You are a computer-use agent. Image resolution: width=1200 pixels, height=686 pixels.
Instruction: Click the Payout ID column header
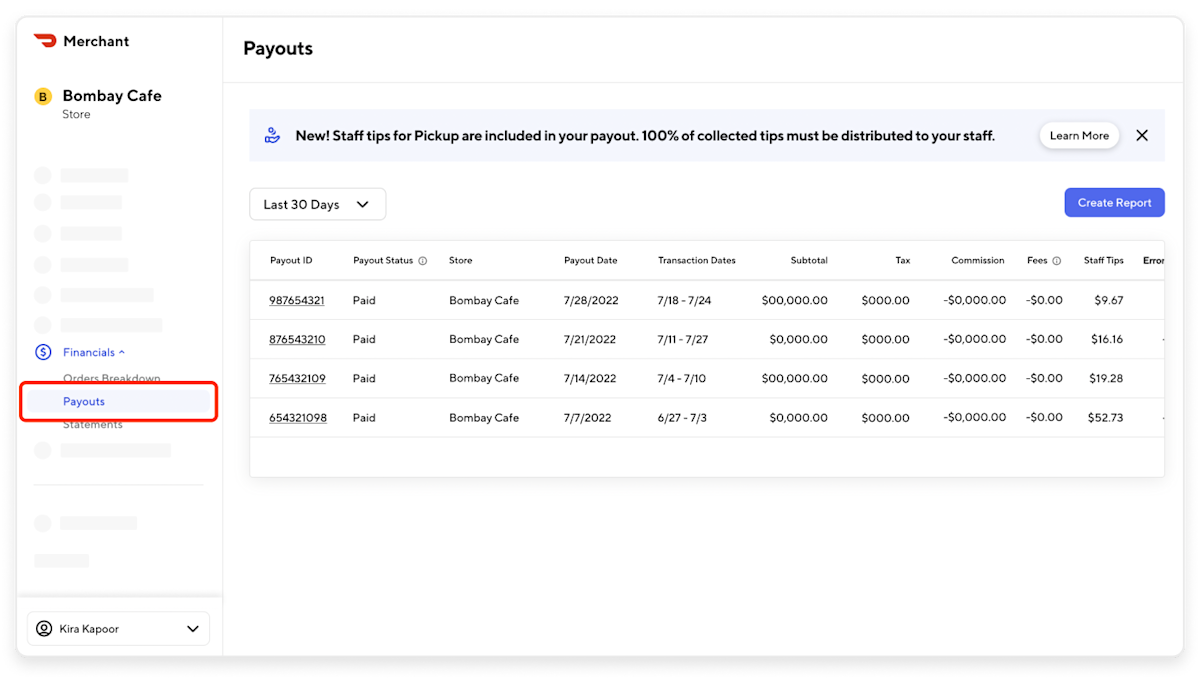(291, 260)
